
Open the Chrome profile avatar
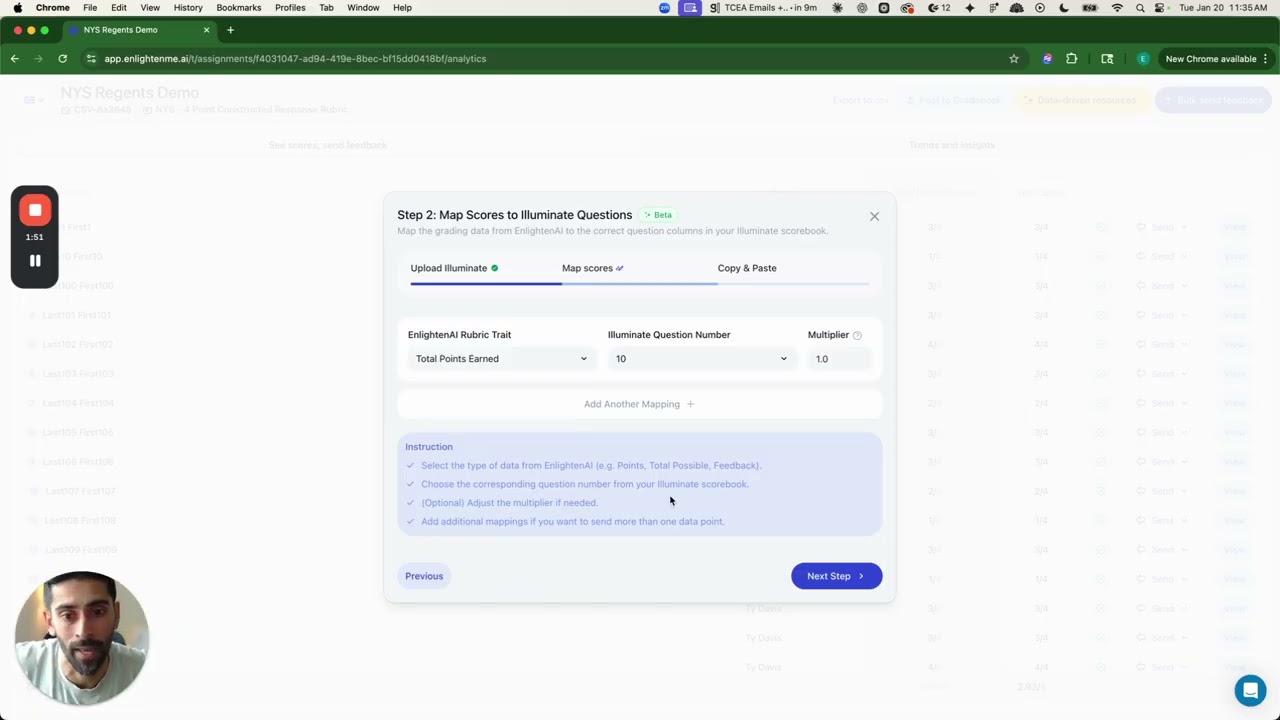[1143, 59]
